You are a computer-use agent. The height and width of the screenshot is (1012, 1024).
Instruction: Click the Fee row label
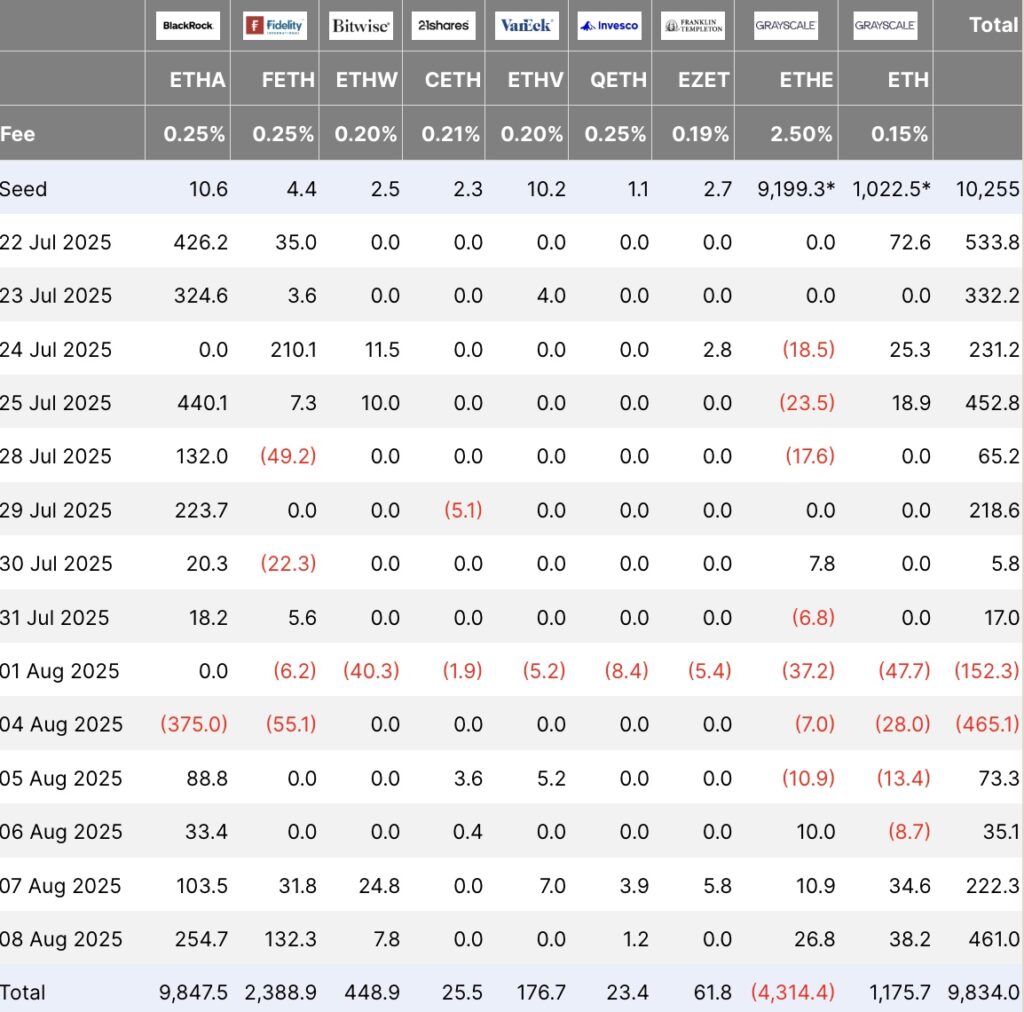pyautogui.click(x=18, y=134)
